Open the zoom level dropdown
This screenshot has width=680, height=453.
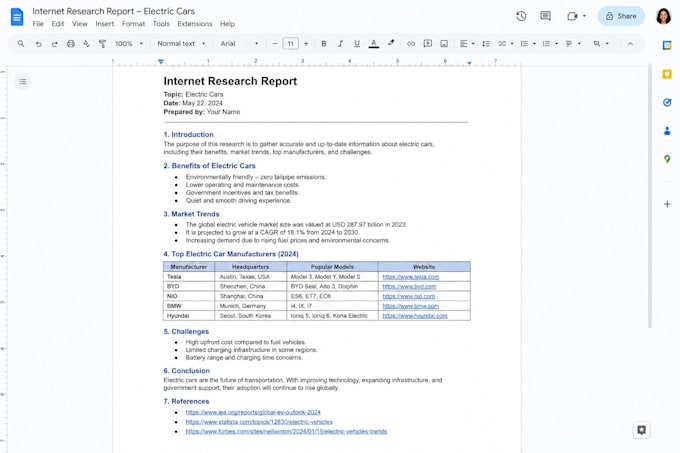click(x=128, y=44)
